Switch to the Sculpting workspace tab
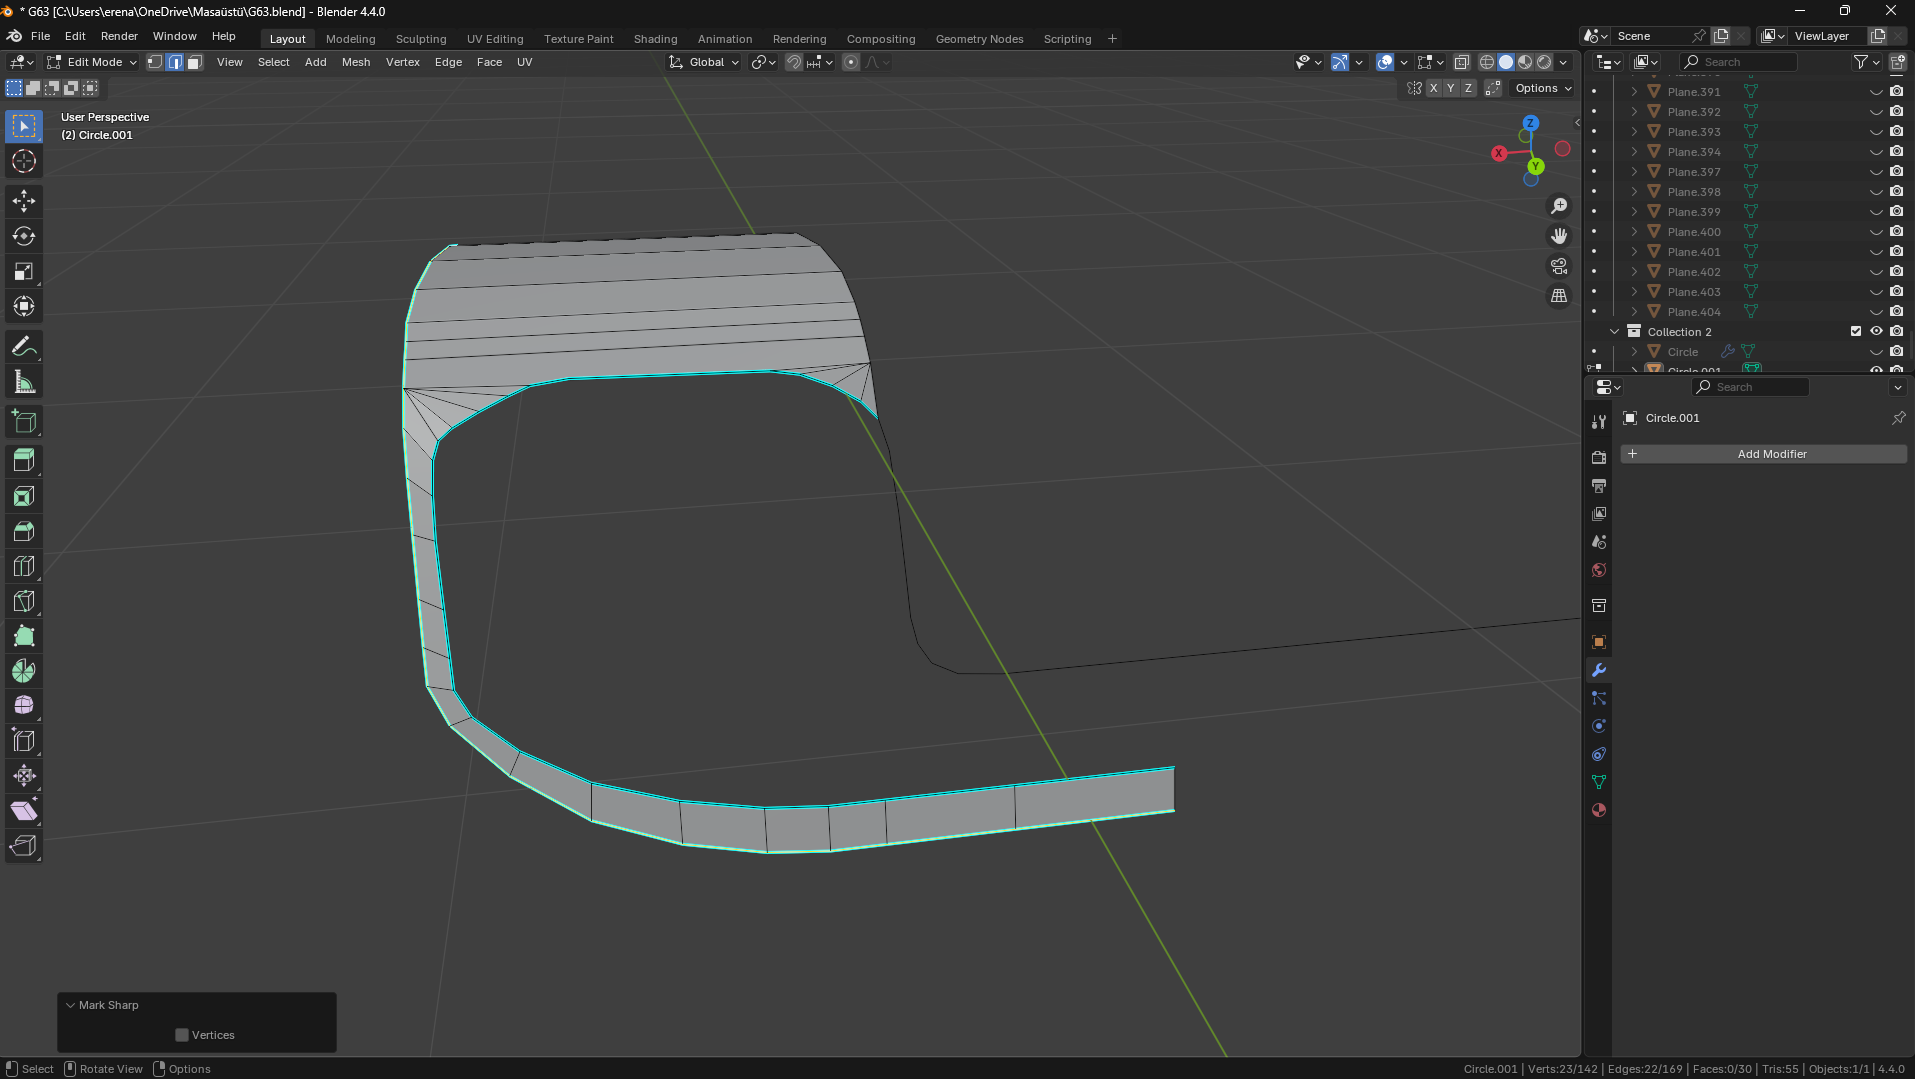1915x1079 pixels. tap(420, 39)
